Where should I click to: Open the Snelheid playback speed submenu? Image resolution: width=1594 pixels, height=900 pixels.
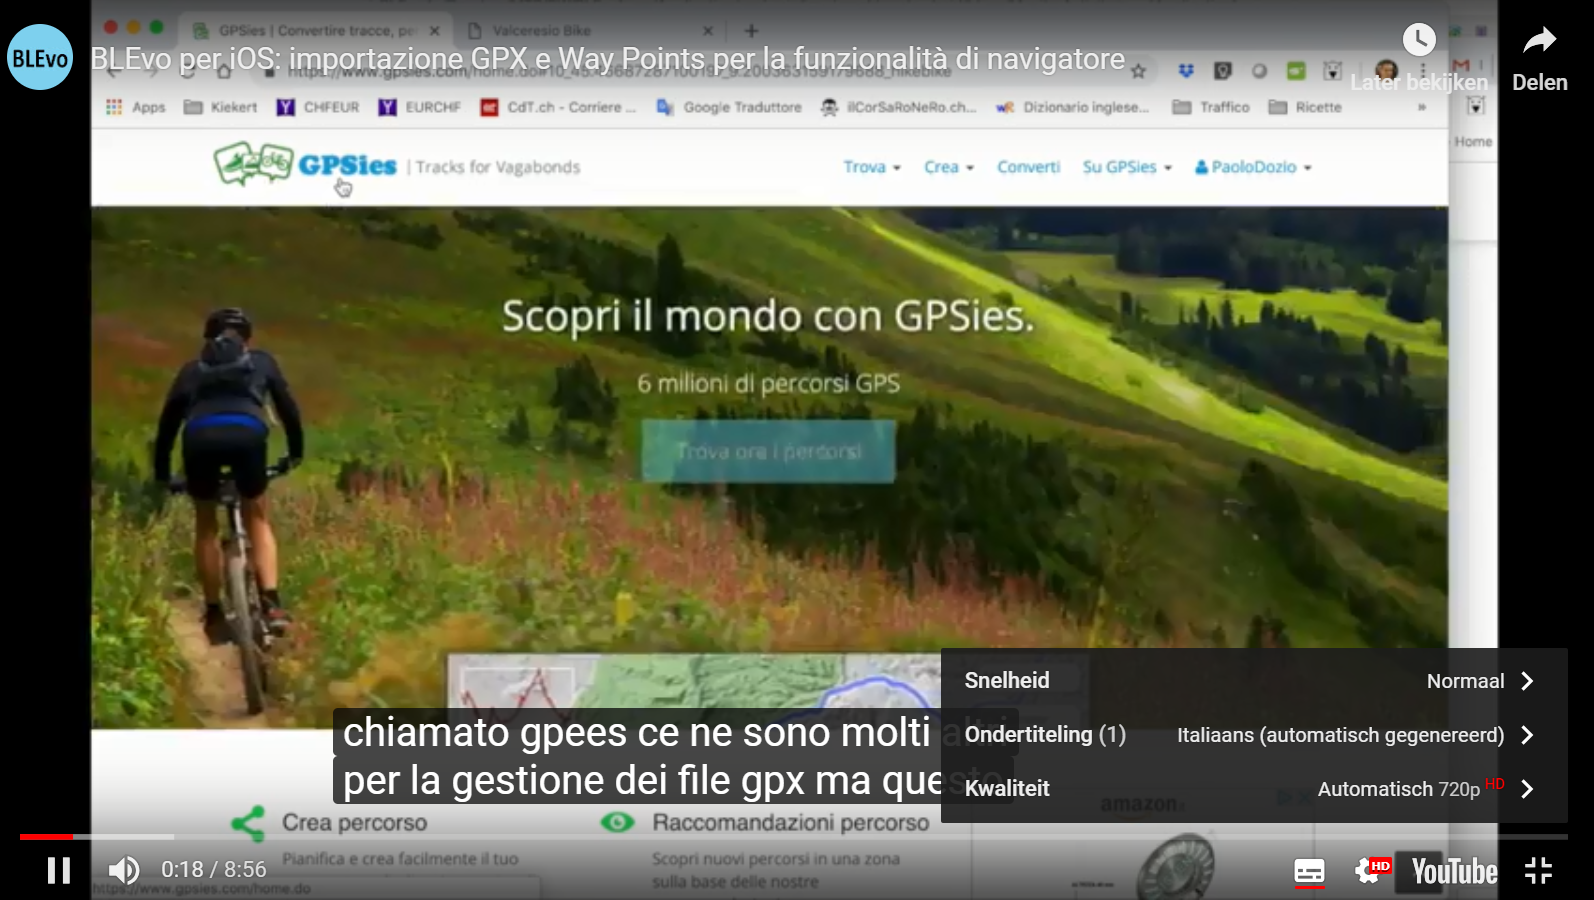coord(1254,681)
